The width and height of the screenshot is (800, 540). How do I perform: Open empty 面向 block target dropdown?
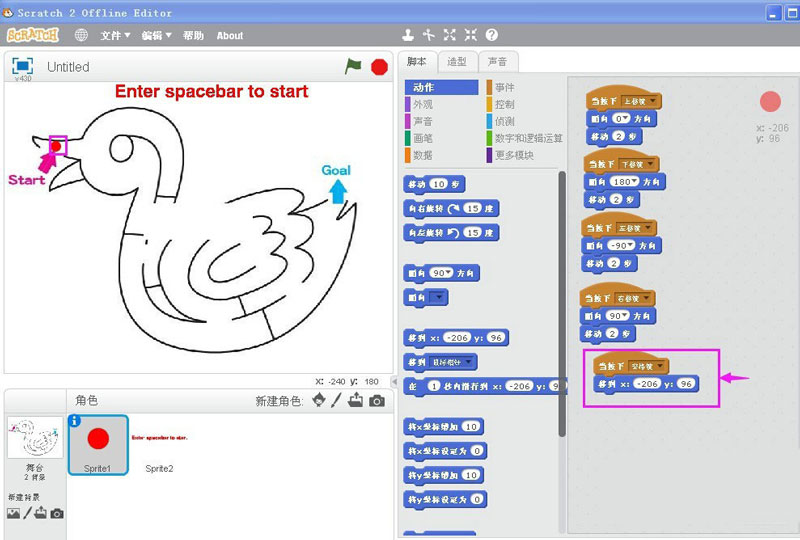pos(438,297)
